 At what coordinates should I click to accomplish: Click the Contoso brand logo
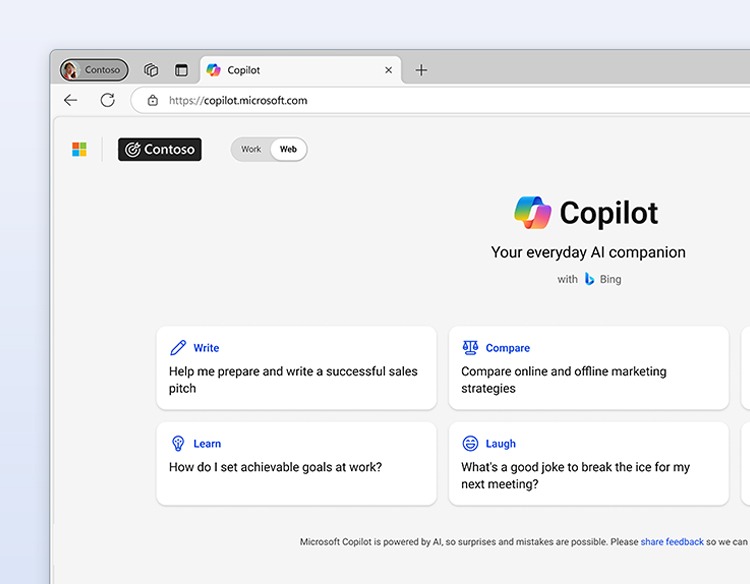(160, 150)
